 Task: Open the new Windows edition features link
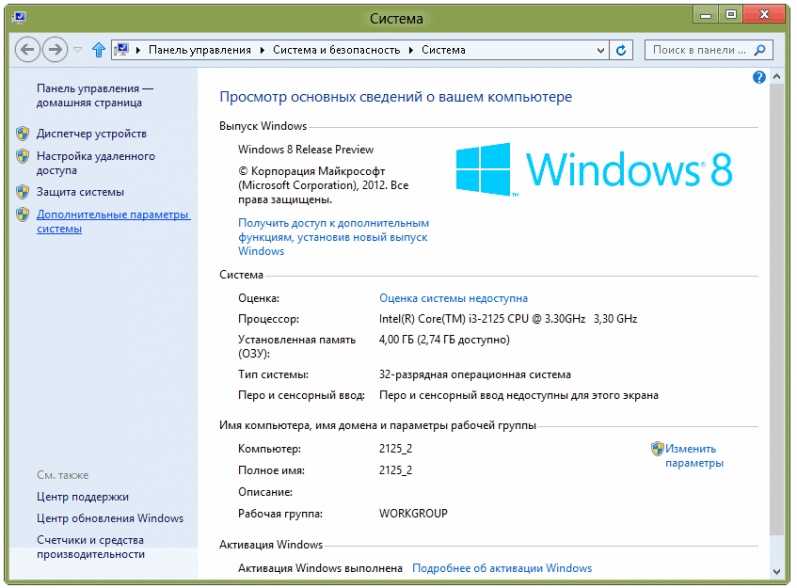tap(333, 237)
